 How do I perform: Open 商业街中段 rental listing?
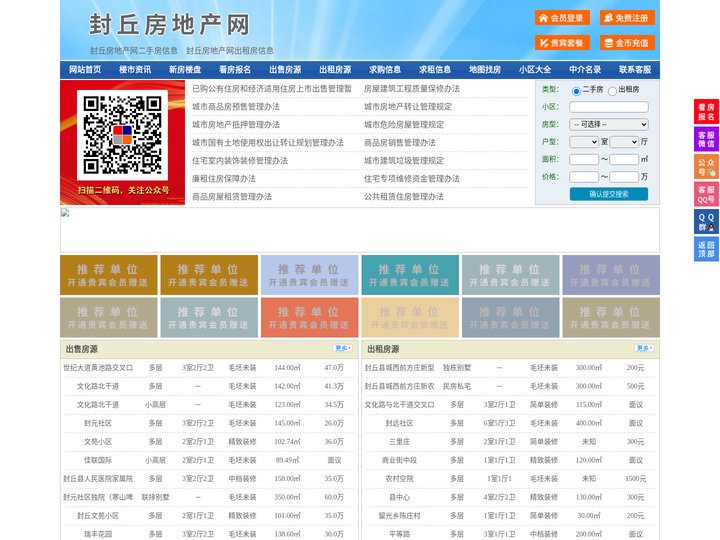[399, 460]
